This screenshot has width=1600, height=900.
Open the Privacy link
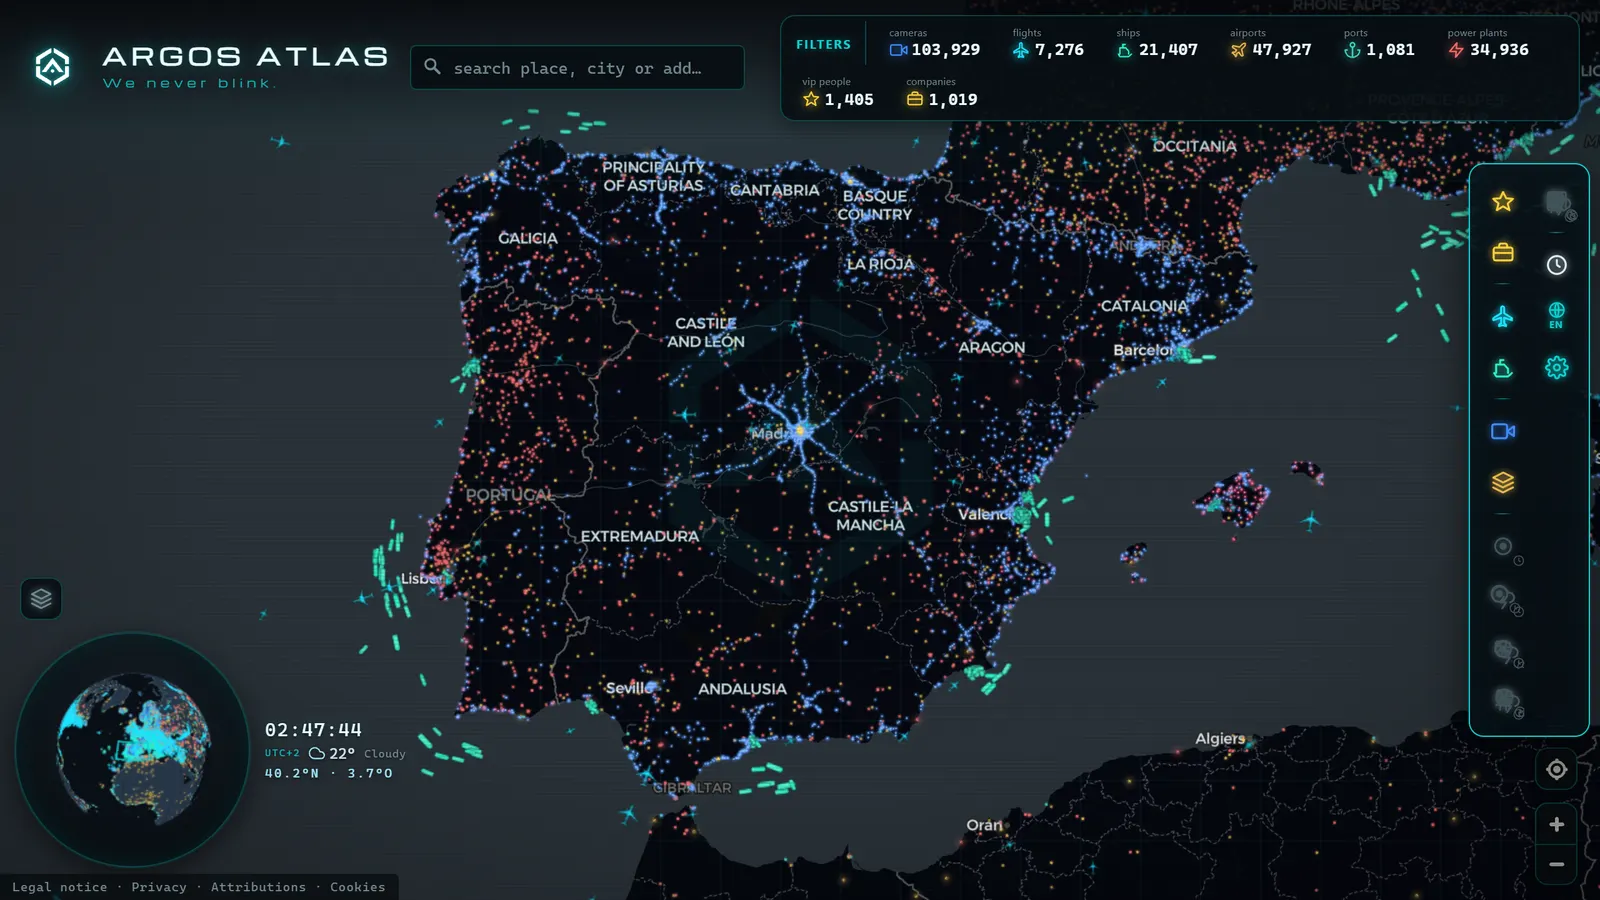click(x=159, y=887)
